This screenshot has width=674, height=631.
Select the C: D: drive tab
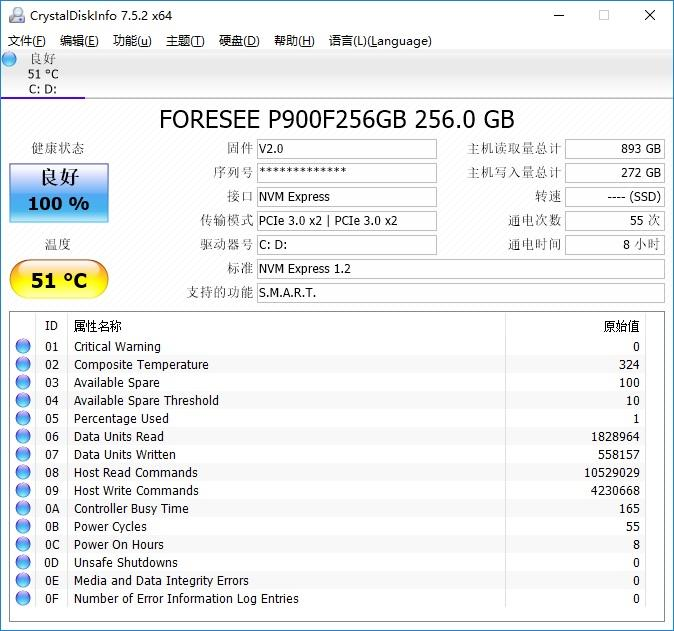(43, 74)
